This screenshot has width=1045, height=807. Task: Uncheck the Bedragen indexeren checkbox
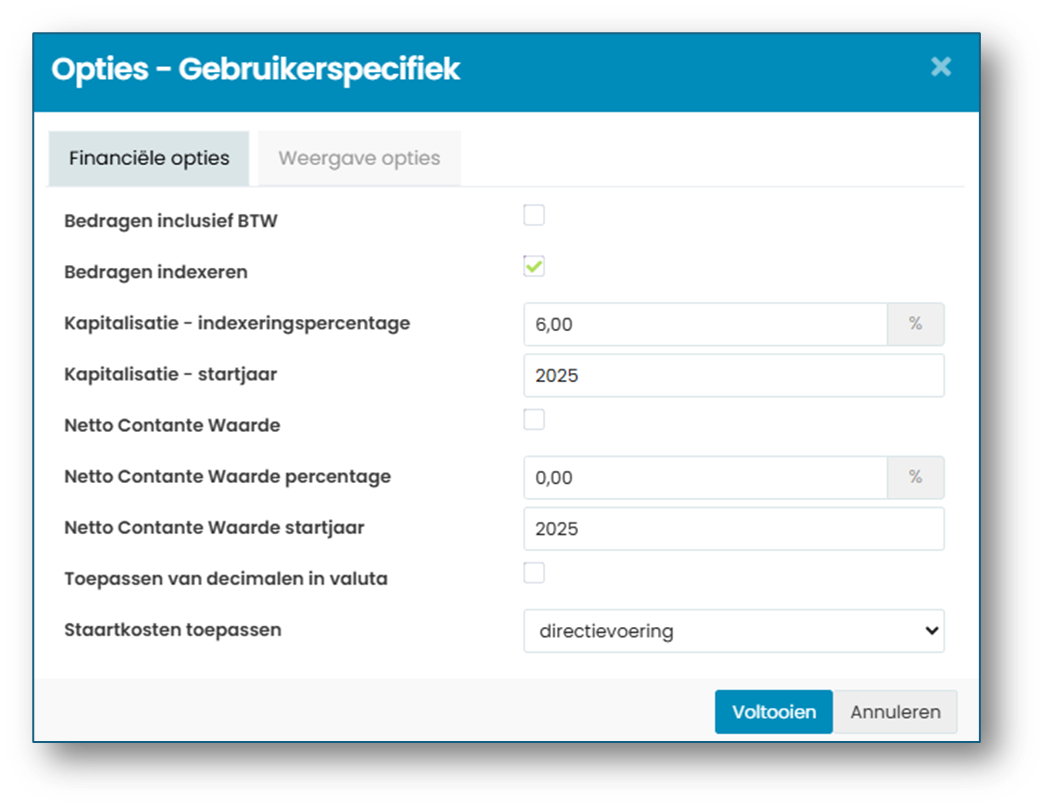(534, 267)
